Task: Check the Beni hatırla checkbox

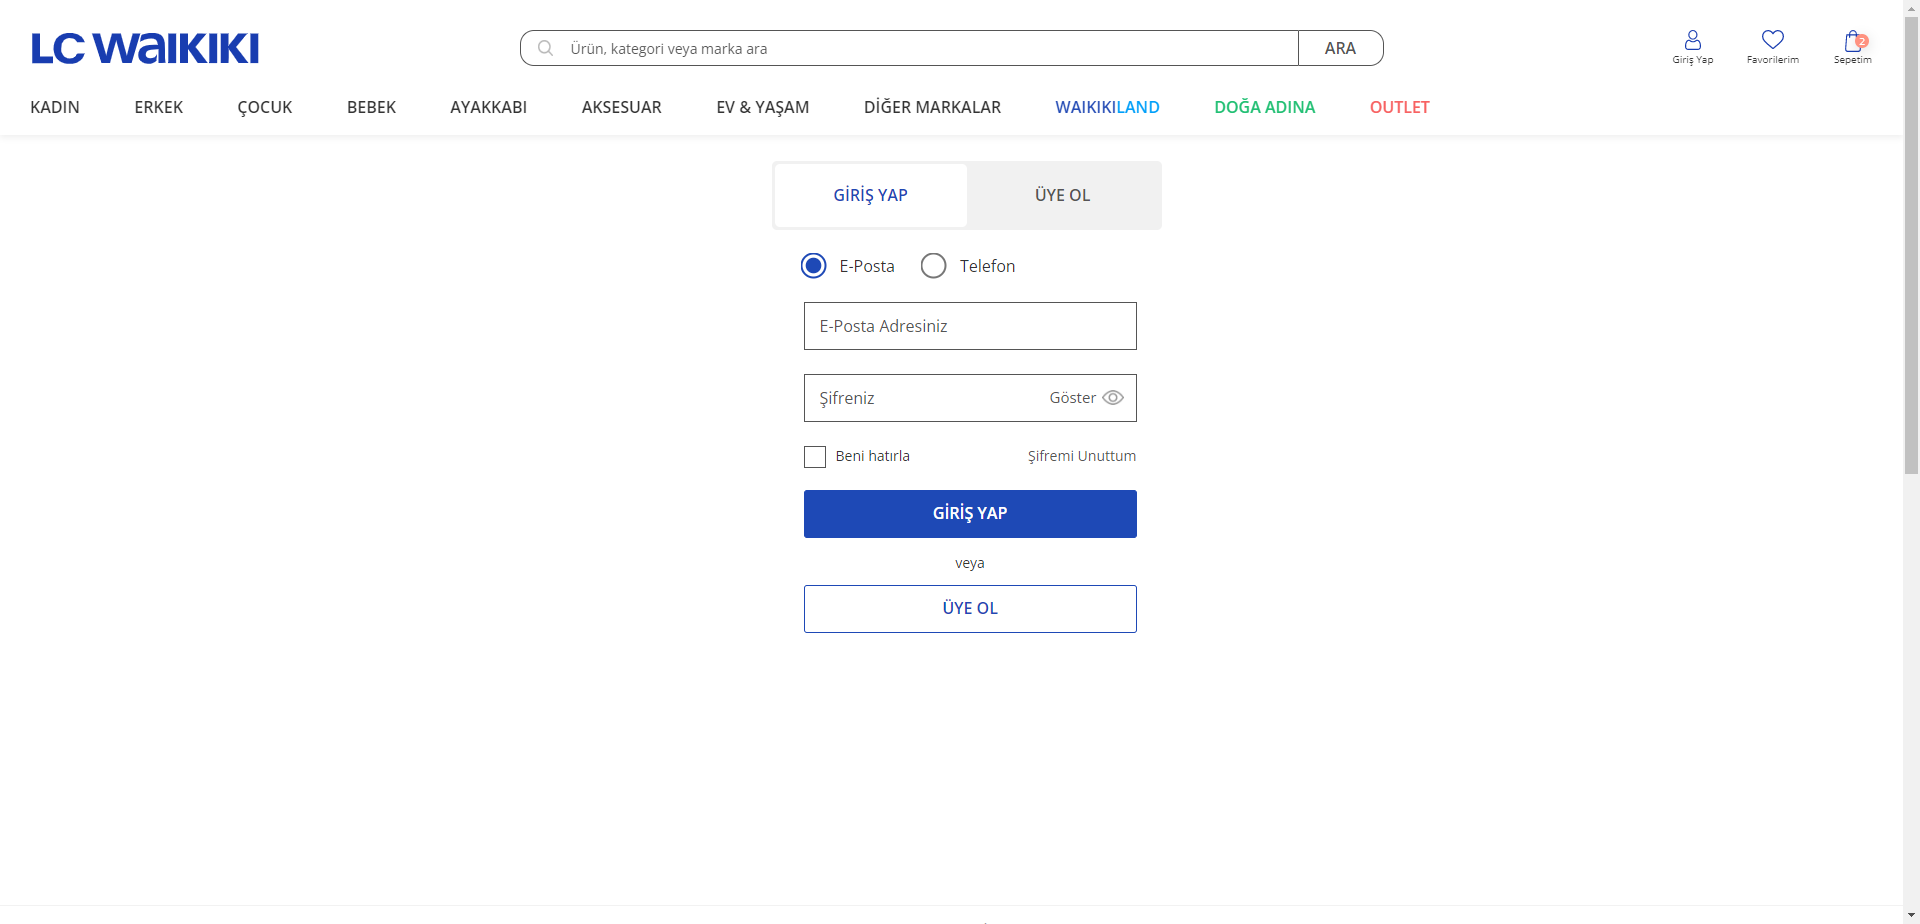Action: (x=815, y=457)
